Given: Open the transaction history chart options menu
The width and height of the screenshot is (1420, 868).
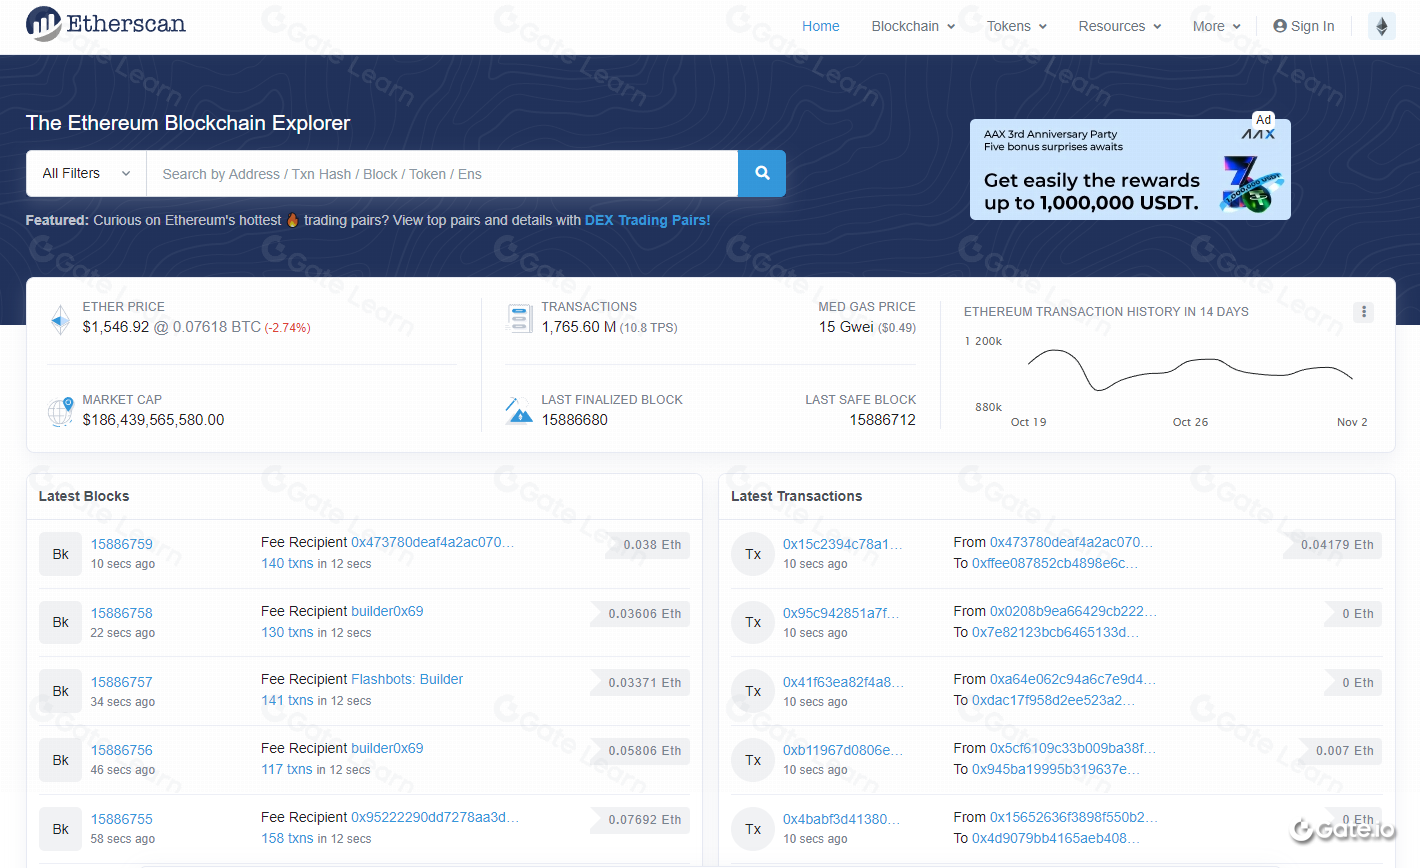Looking at the screenshot, I should click(1363, 312).
